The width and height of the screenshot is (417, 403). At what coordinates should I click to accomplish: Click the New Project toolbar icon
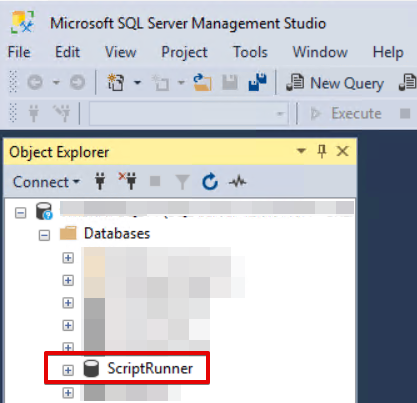click(x=116, y=82)
